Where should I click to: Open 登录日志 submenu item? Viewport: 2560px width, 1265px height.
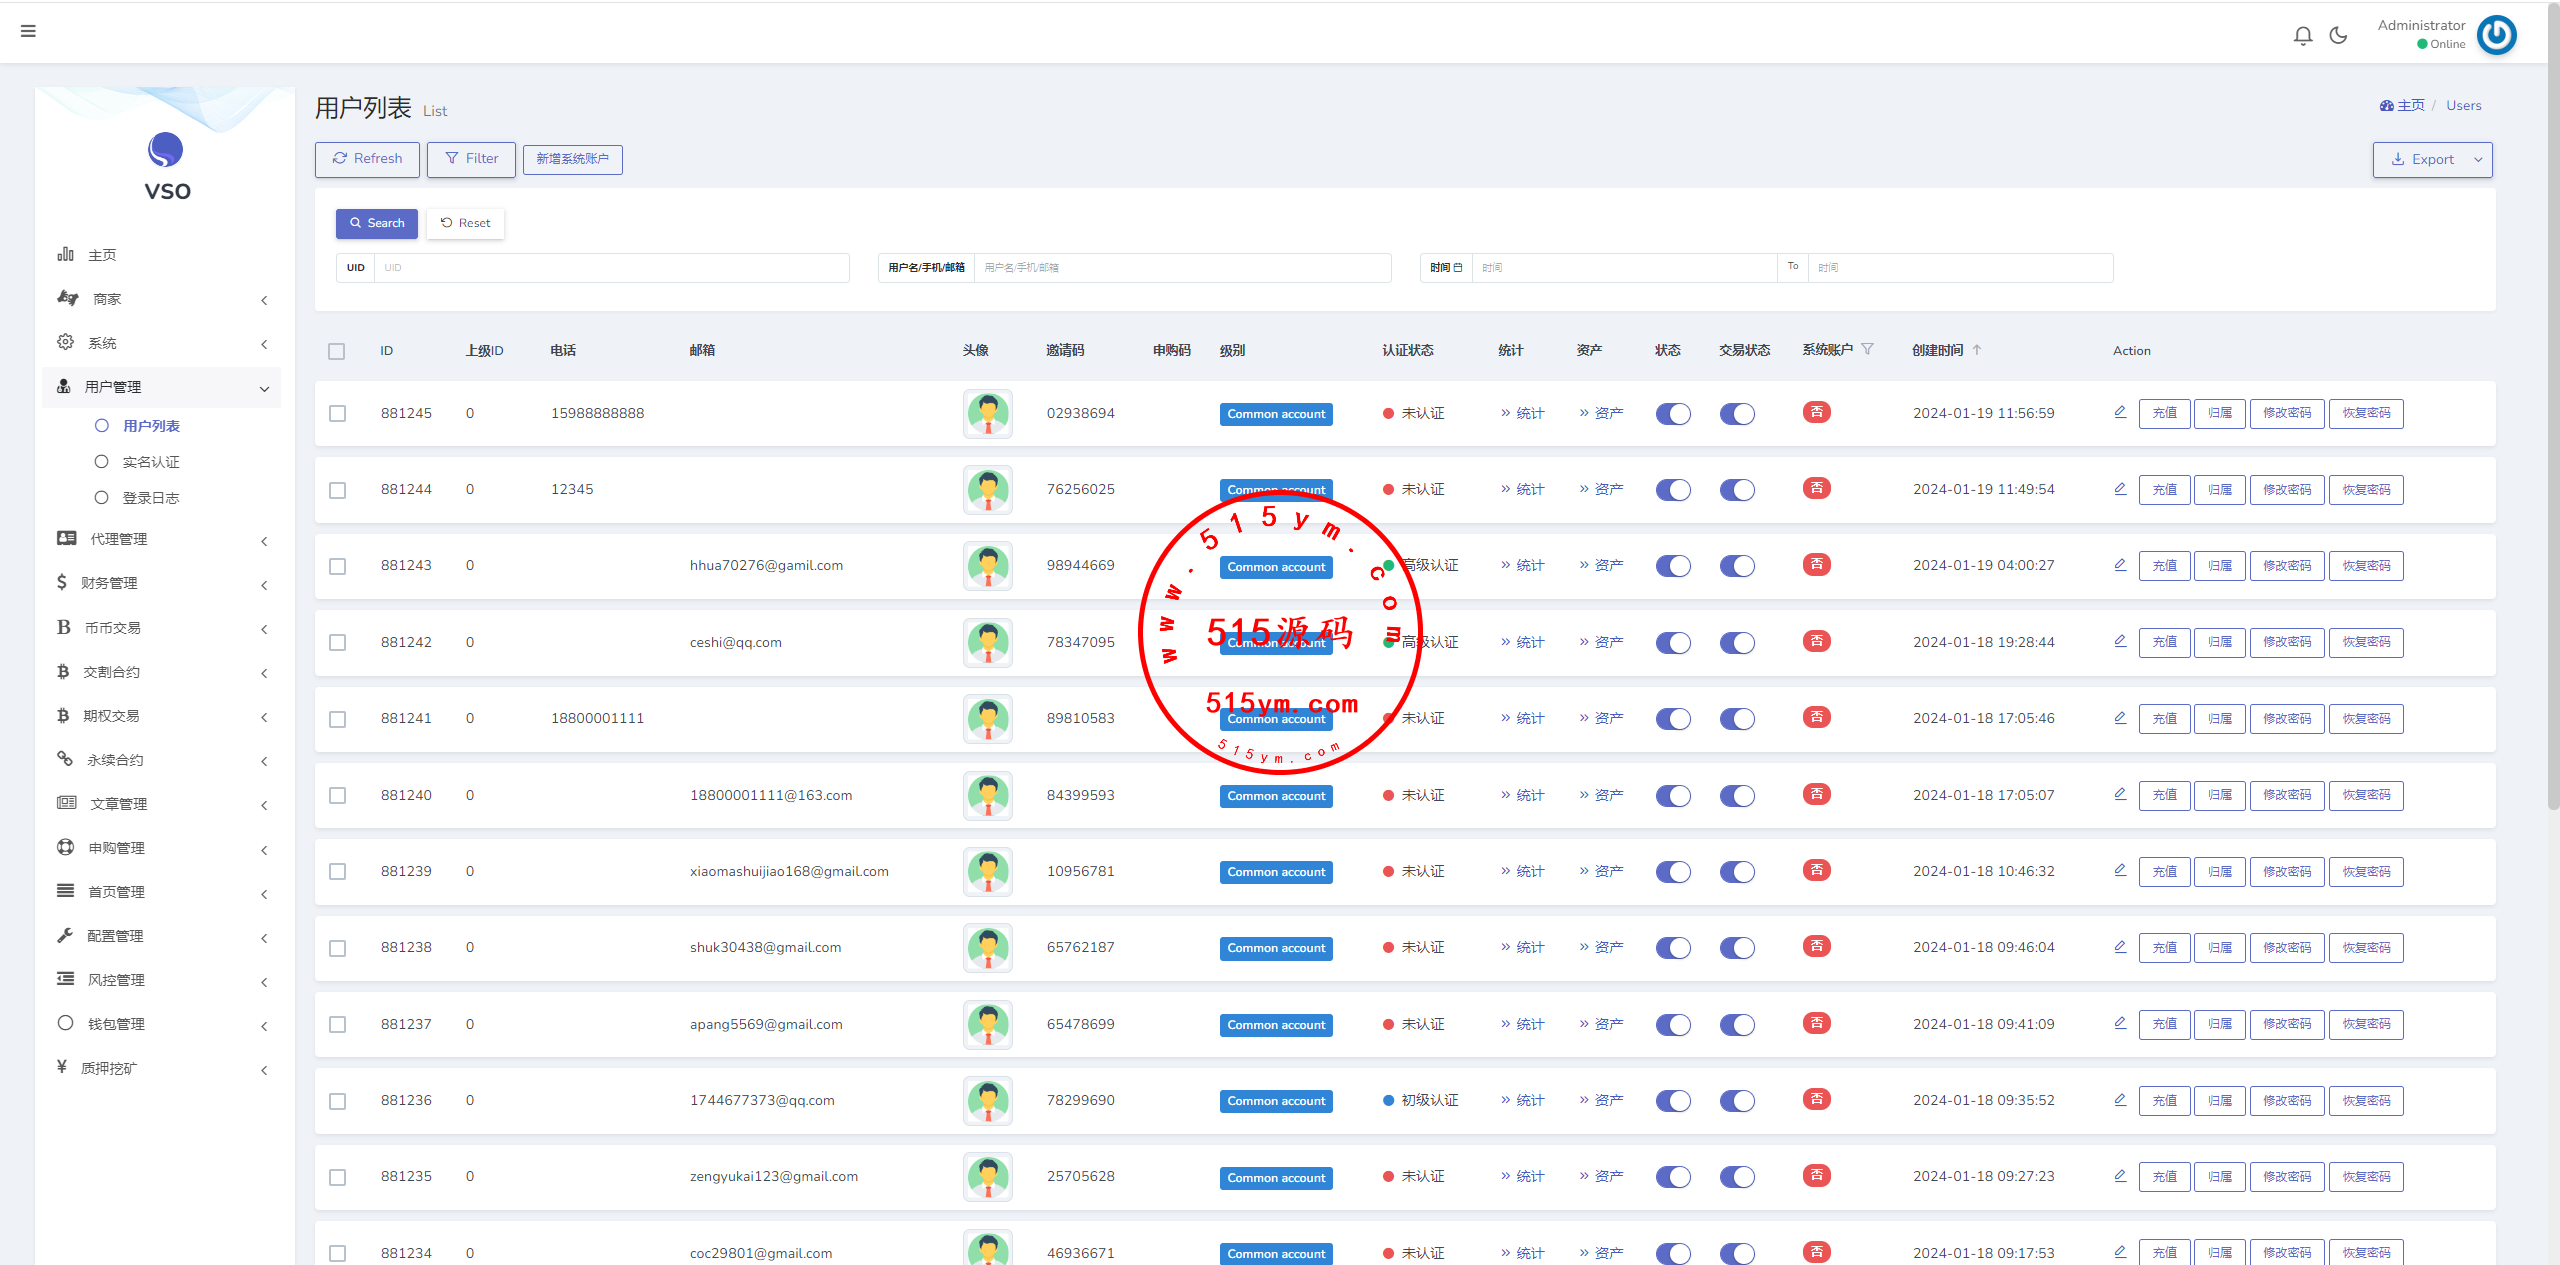(150, 498)
